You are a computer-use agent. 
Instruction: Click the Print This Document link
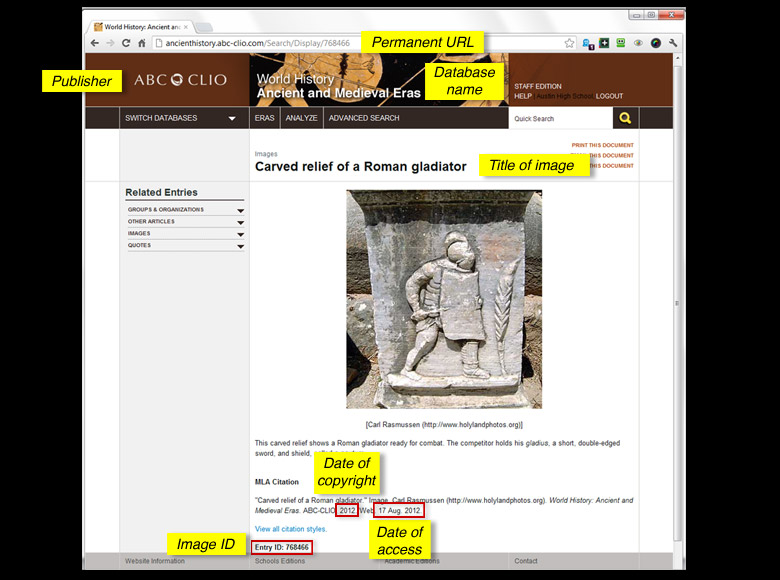click(602, 146)
